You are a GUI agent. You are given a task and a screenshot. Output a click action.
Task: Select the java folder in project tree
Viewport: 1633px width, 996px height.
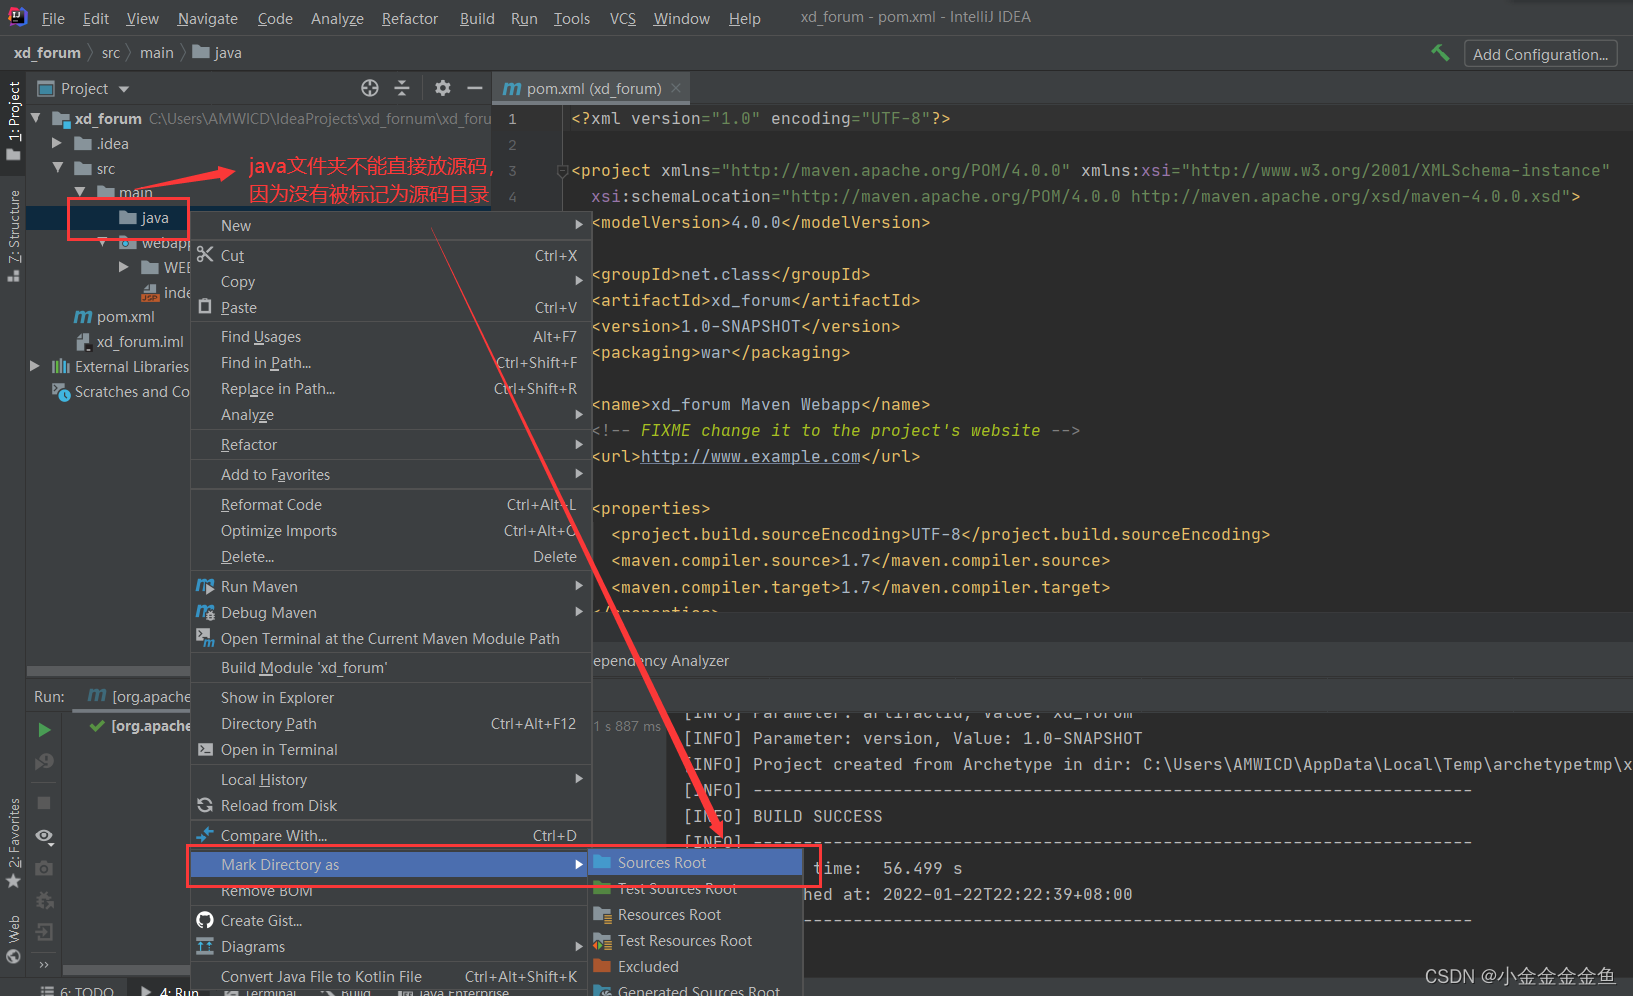144,217
